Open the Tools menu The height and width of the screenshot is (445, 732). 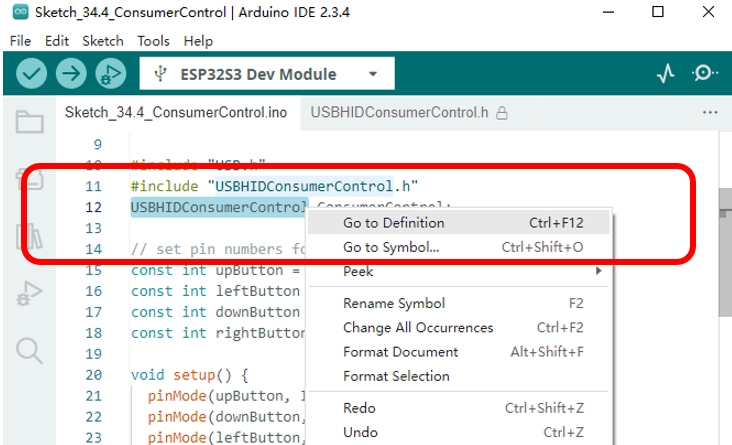point(153,41)
